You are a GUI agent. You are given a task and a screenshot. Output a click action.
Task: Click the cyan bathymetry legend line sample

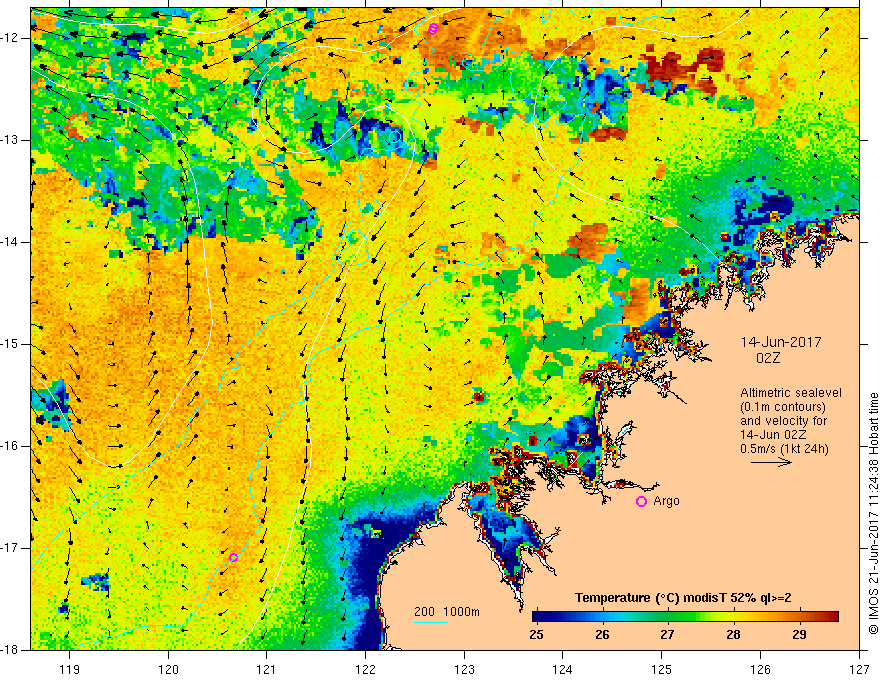[x=430, y=622]
